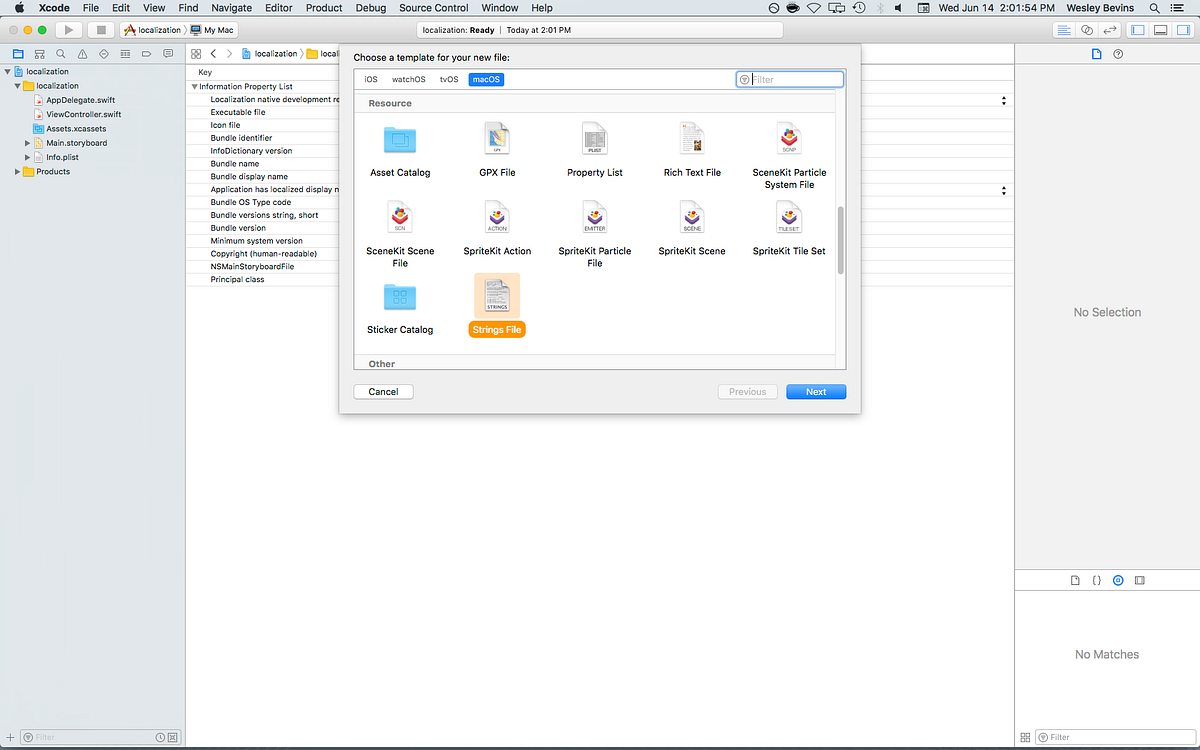Select the Property List template icon
1200x750 pixels.
click(594, 138)
